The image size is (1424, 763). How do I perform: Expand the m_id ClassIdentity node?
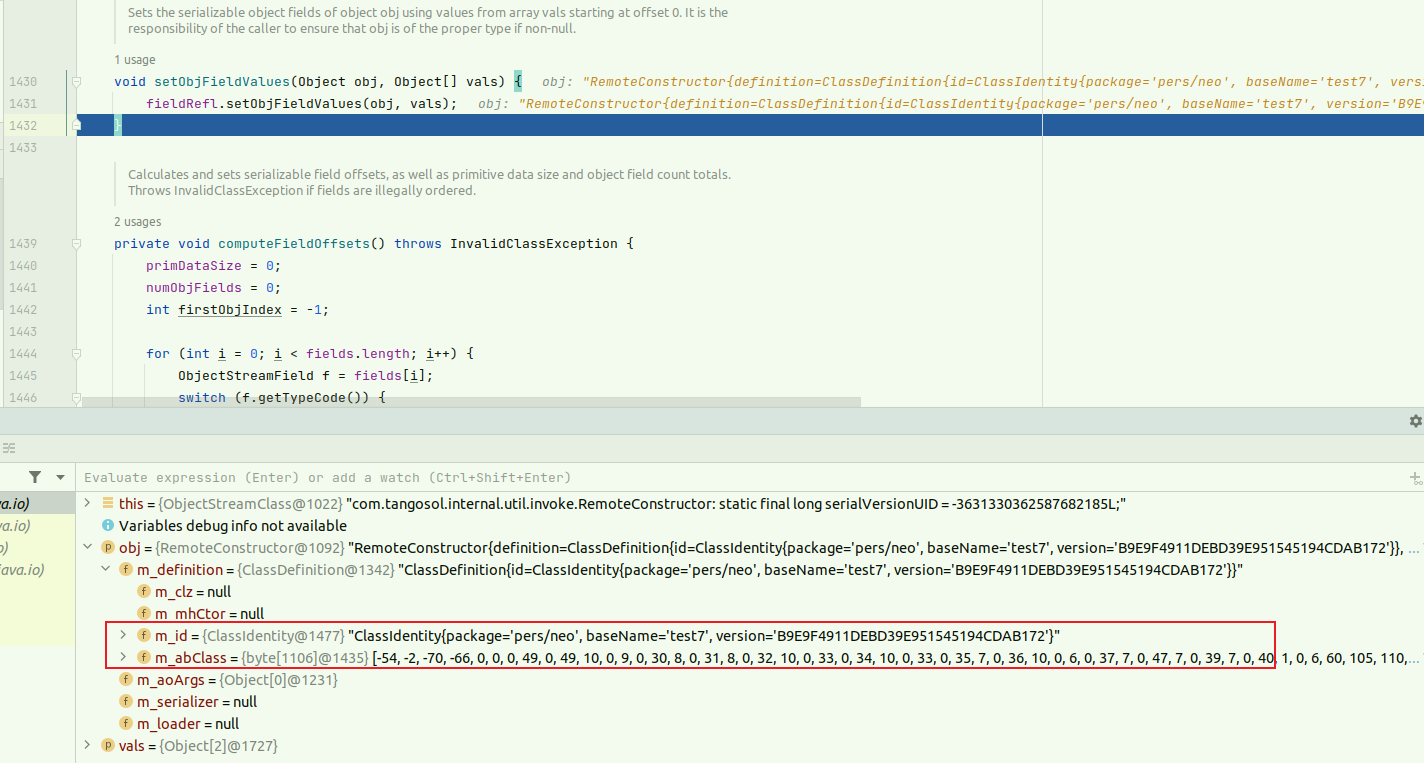click(x=123, y=635)
